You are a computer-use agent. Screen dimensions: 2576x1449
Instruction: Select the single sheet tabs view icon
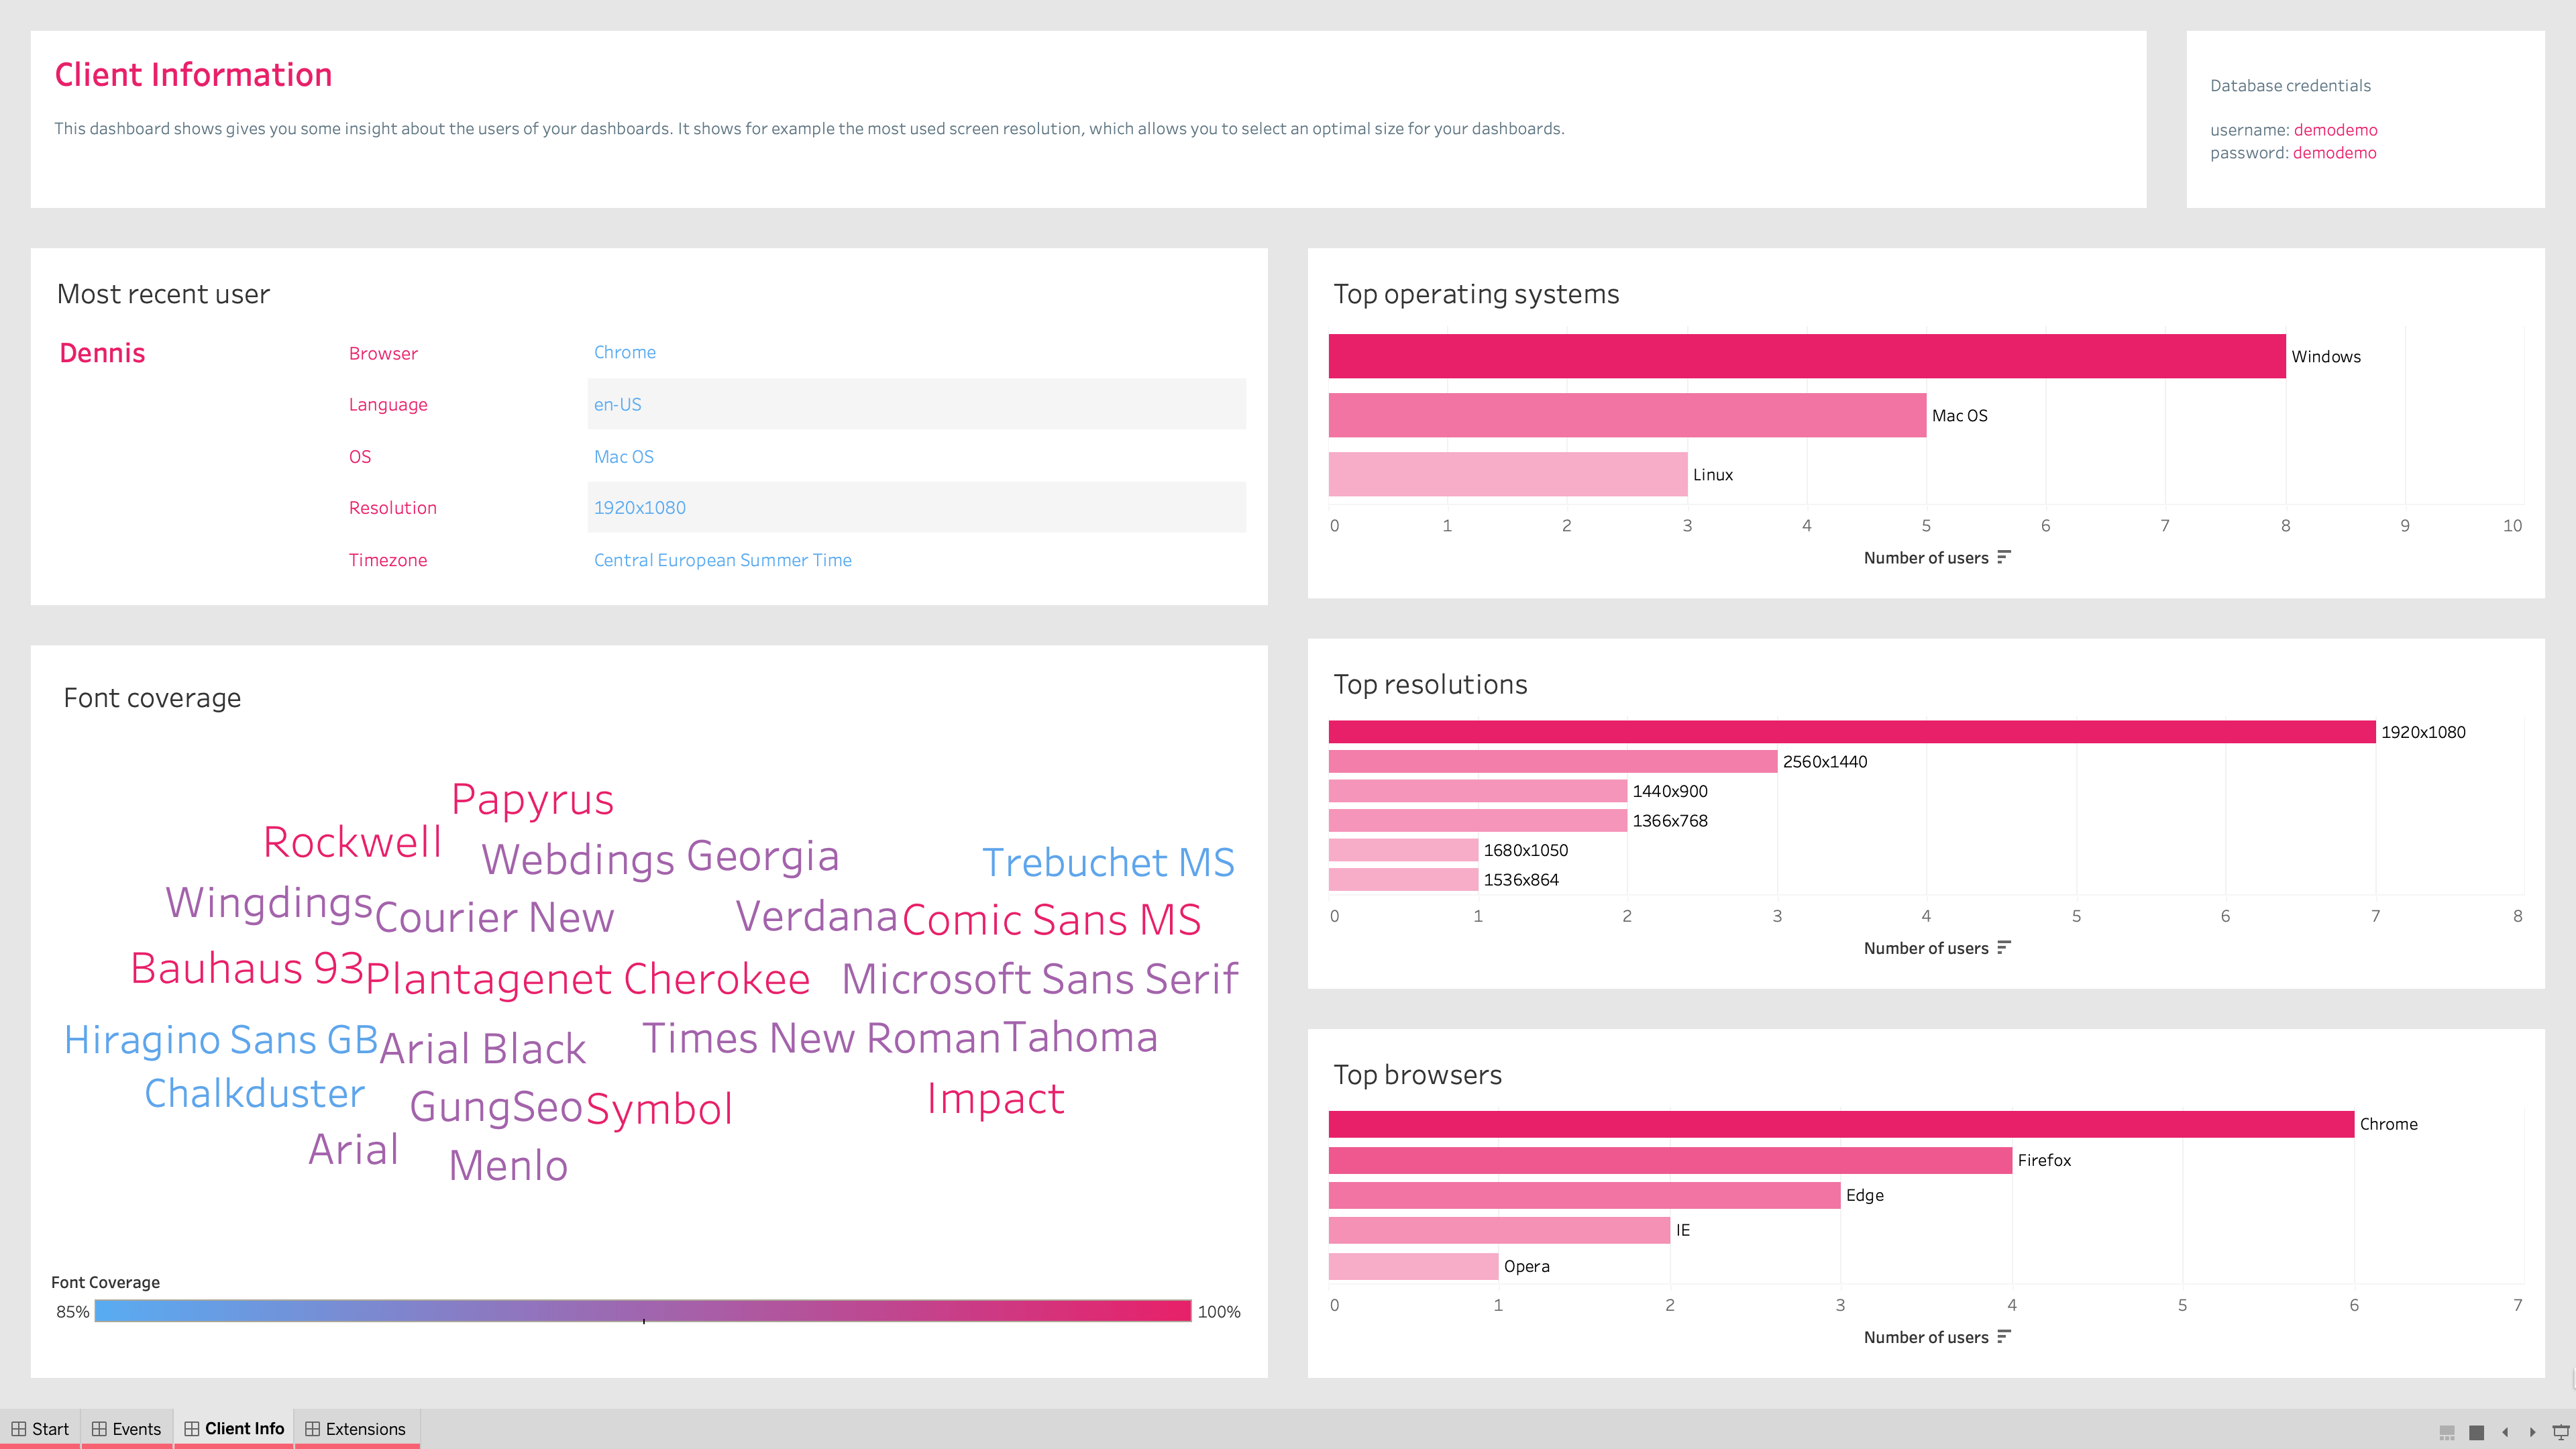(2476, 1432)
